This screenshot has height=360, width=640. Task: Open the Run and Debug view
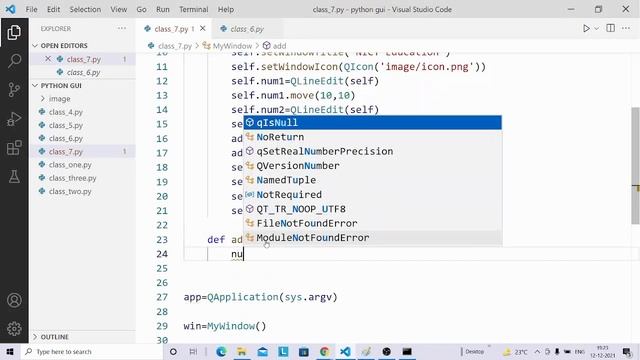click(14, 119)
